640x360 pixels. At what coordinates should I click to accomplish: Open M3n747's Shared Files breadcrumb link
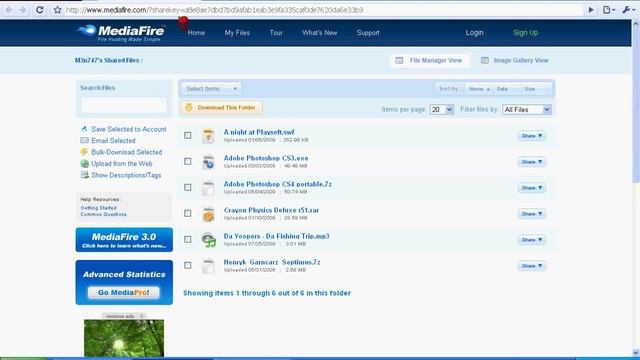point(107,60)
